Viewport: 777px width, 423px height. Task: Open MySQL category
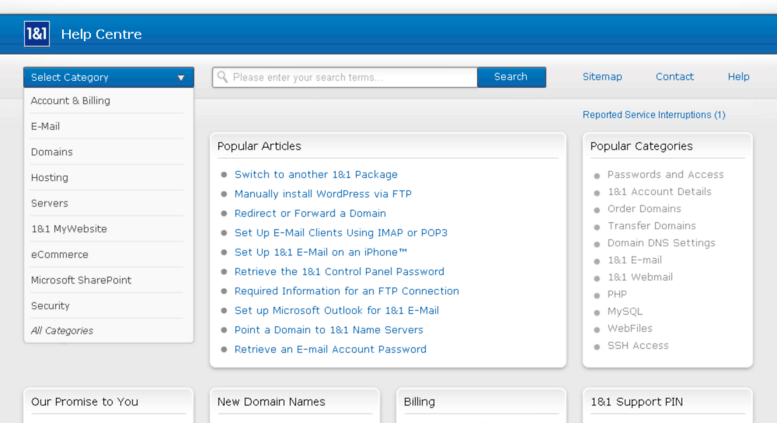point(625,311)
